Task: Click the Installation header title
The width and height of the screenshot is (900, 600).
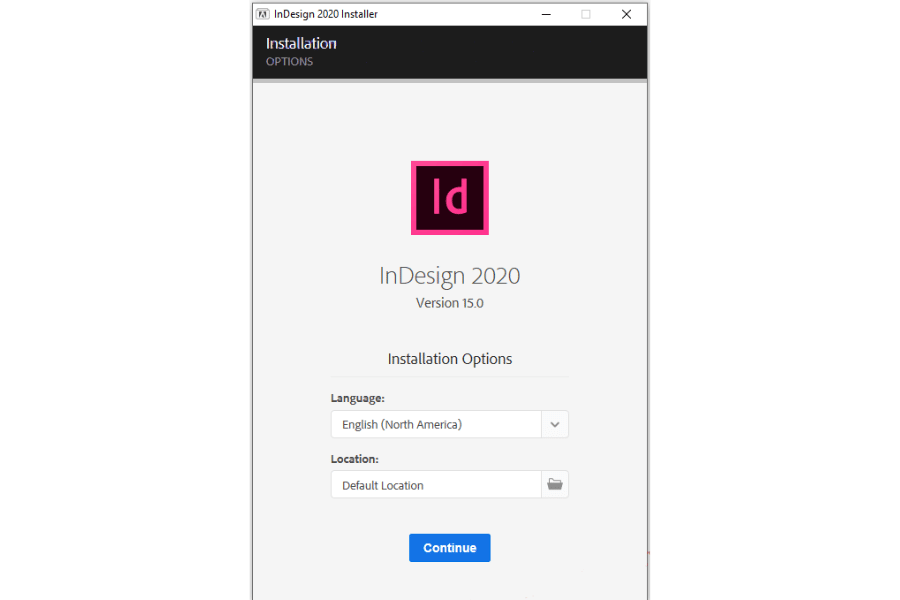Action: click(x=301, y=43)
